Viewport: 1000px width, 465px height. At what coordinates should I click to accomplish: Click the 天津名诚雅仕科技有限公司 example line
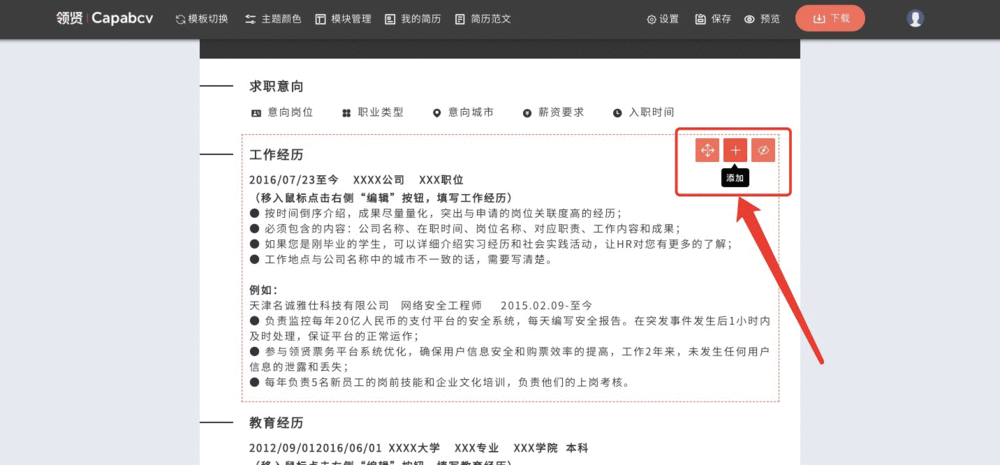pyautogui.click(x=421, y=306)
